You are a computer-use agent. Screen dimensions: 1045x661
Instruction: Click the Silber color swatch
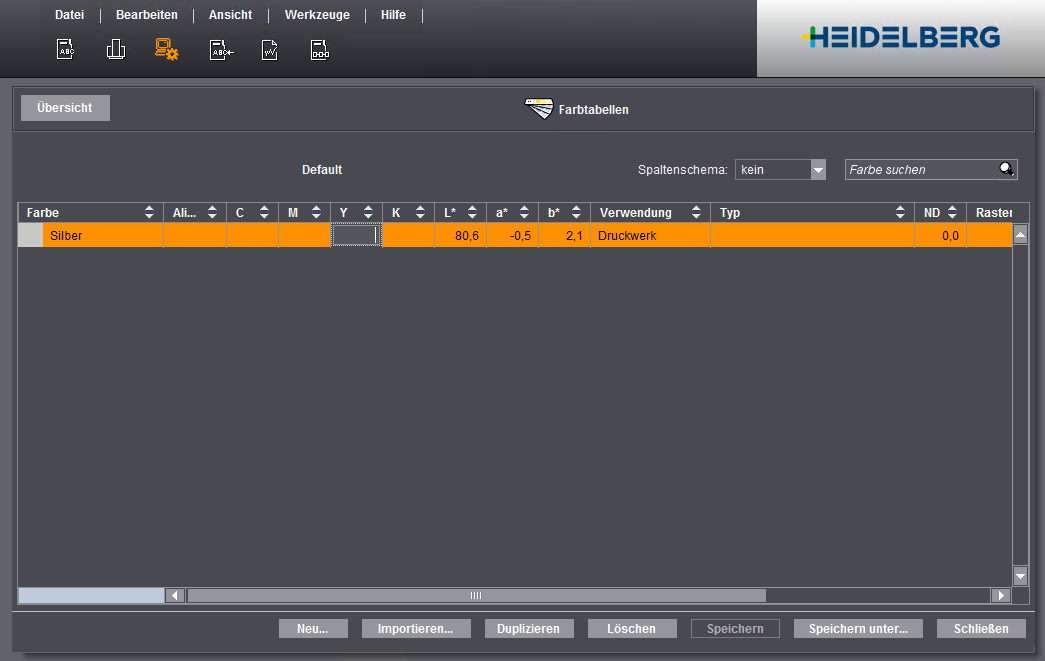coord(31,235)
